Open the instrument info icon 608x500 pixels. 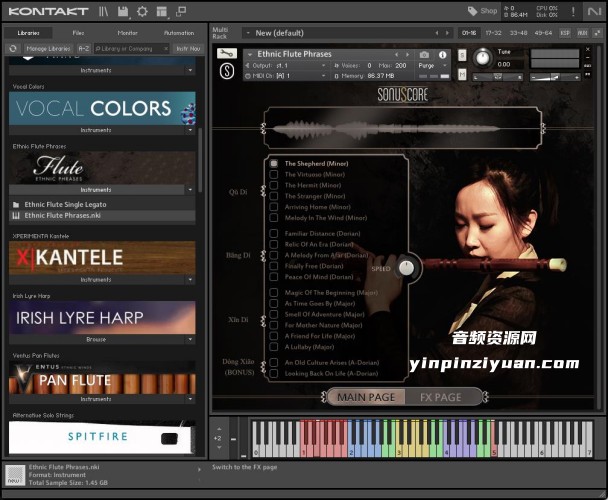[442, 54]
